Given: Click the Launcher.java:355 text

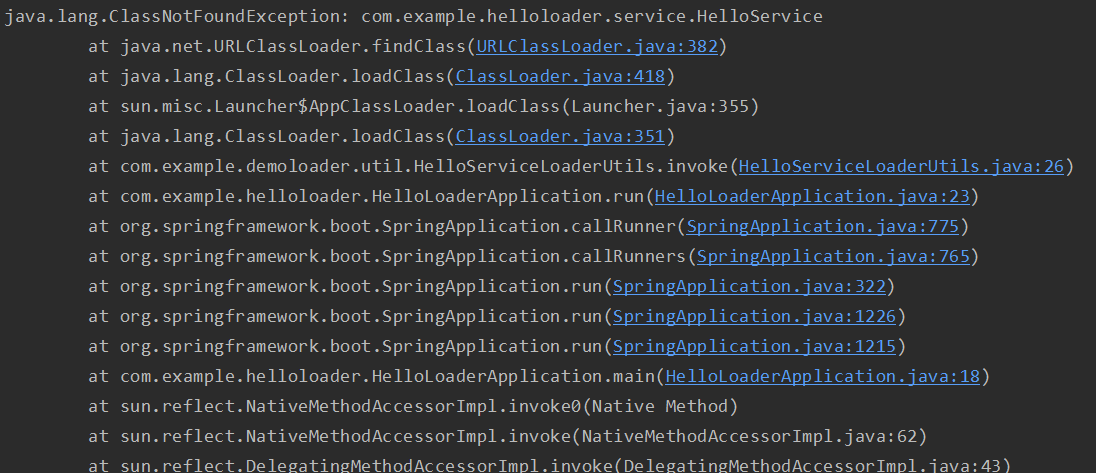Looking at the screenshot, I should 660,107.
